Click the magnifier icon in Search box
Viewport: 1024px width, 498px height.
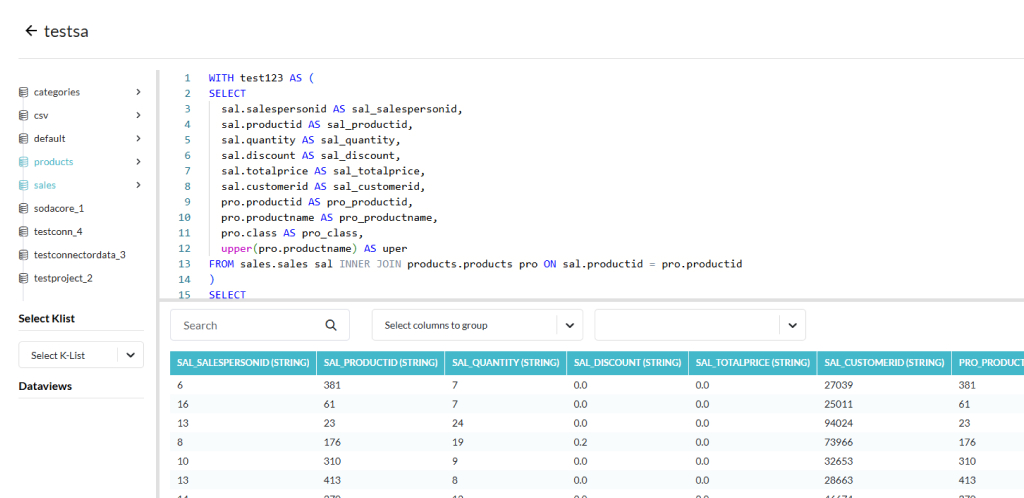[x=331, y=325]
